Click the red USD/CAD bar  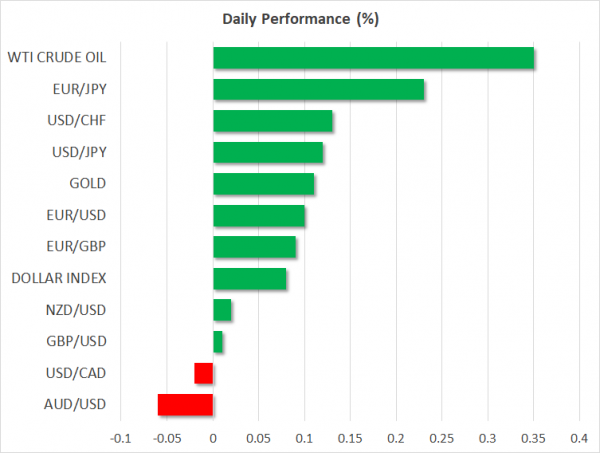(x=204, y=373)
